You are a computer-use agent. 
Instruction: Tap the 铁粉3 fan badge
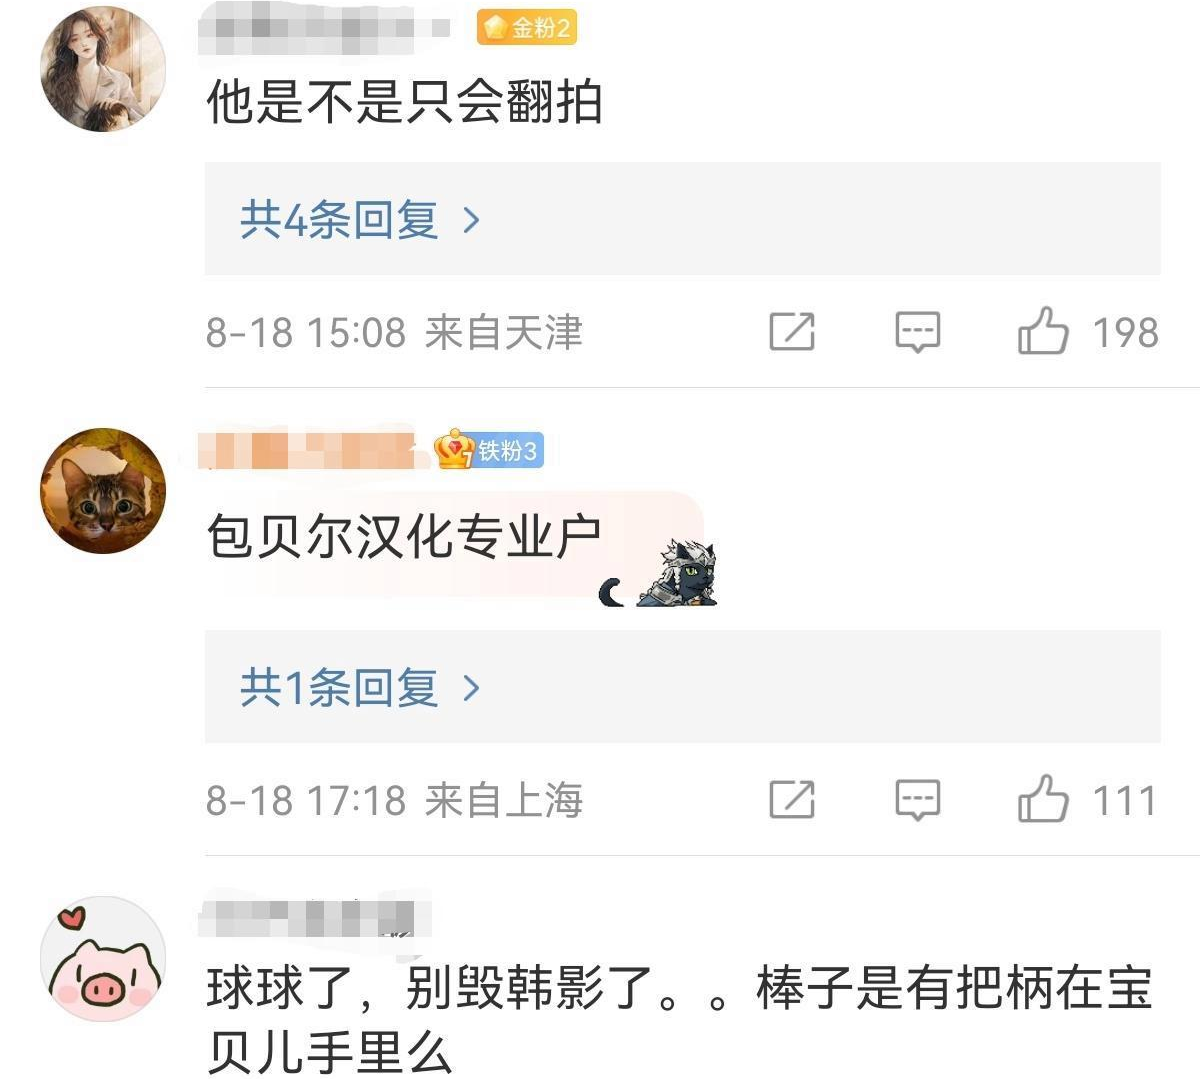click(x=490, y=451)
